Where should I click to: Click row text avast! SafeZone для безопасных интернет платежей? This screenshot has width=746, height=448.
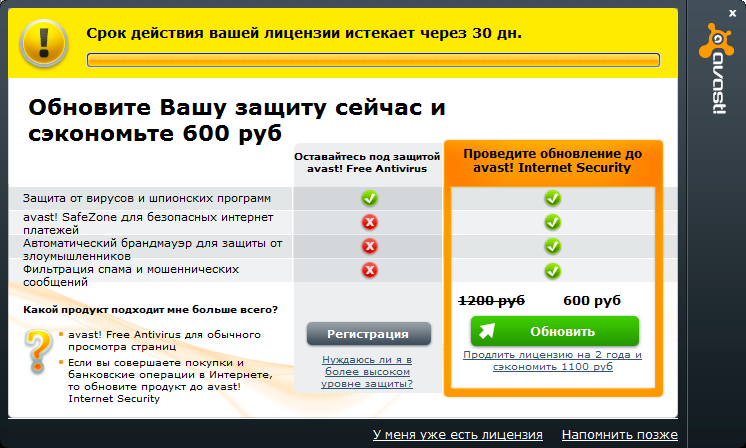(148, 224)
